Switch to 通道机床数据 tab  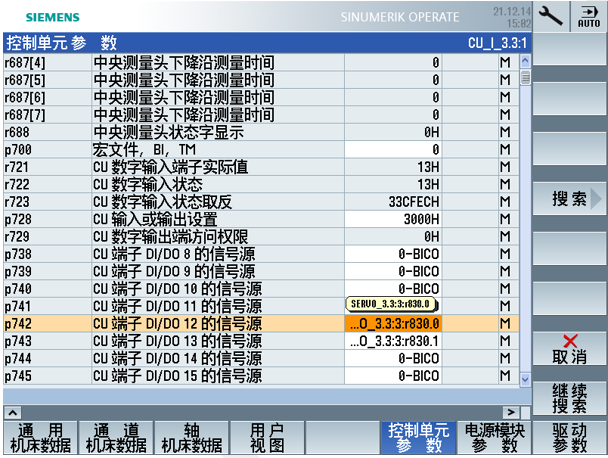click(x=116, y=438)
